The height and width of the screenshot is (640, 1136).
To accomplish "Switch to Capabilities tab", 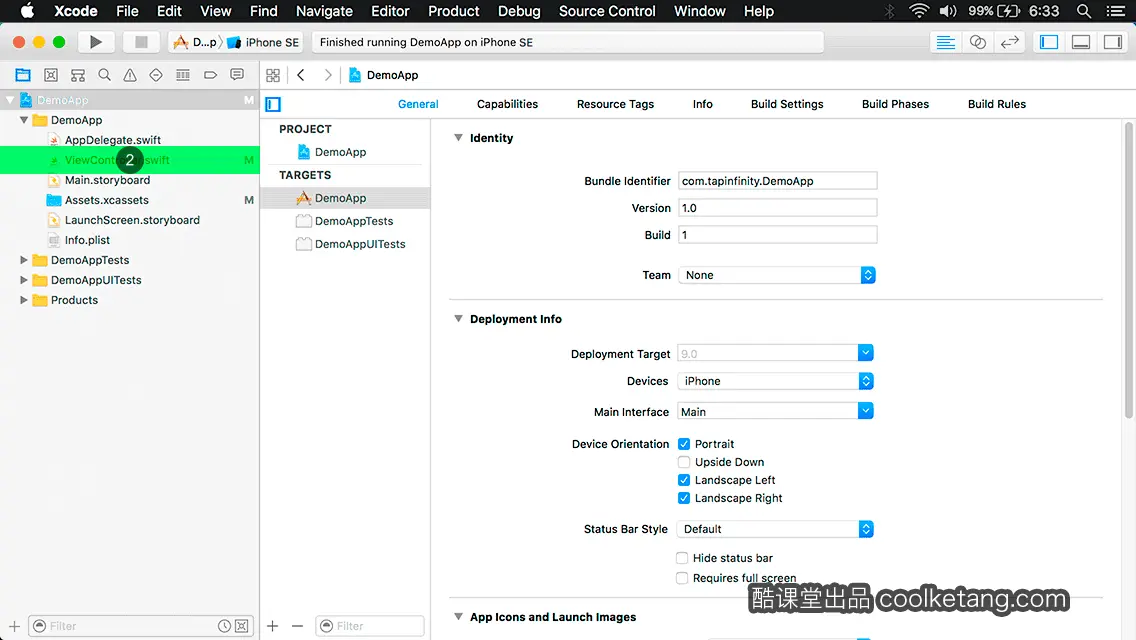I will 507,104.
